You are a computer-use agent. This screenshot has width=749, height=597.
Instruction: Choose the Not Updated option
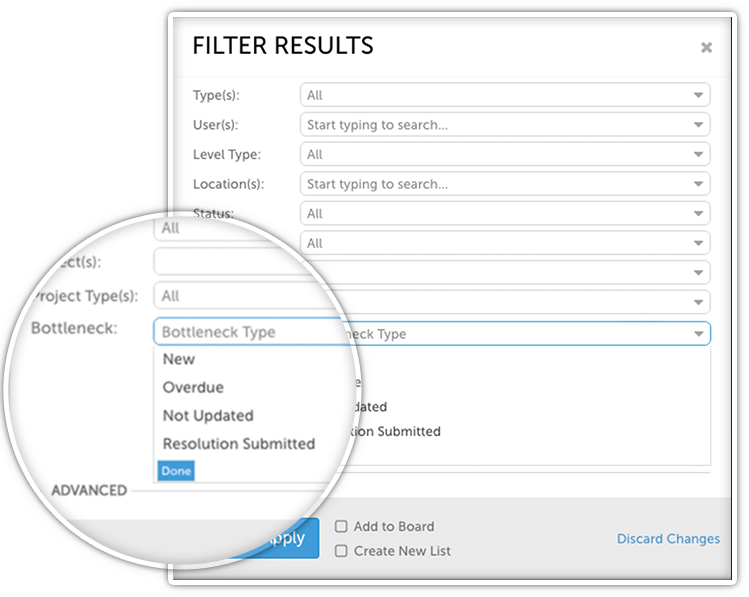coord(208,416)
